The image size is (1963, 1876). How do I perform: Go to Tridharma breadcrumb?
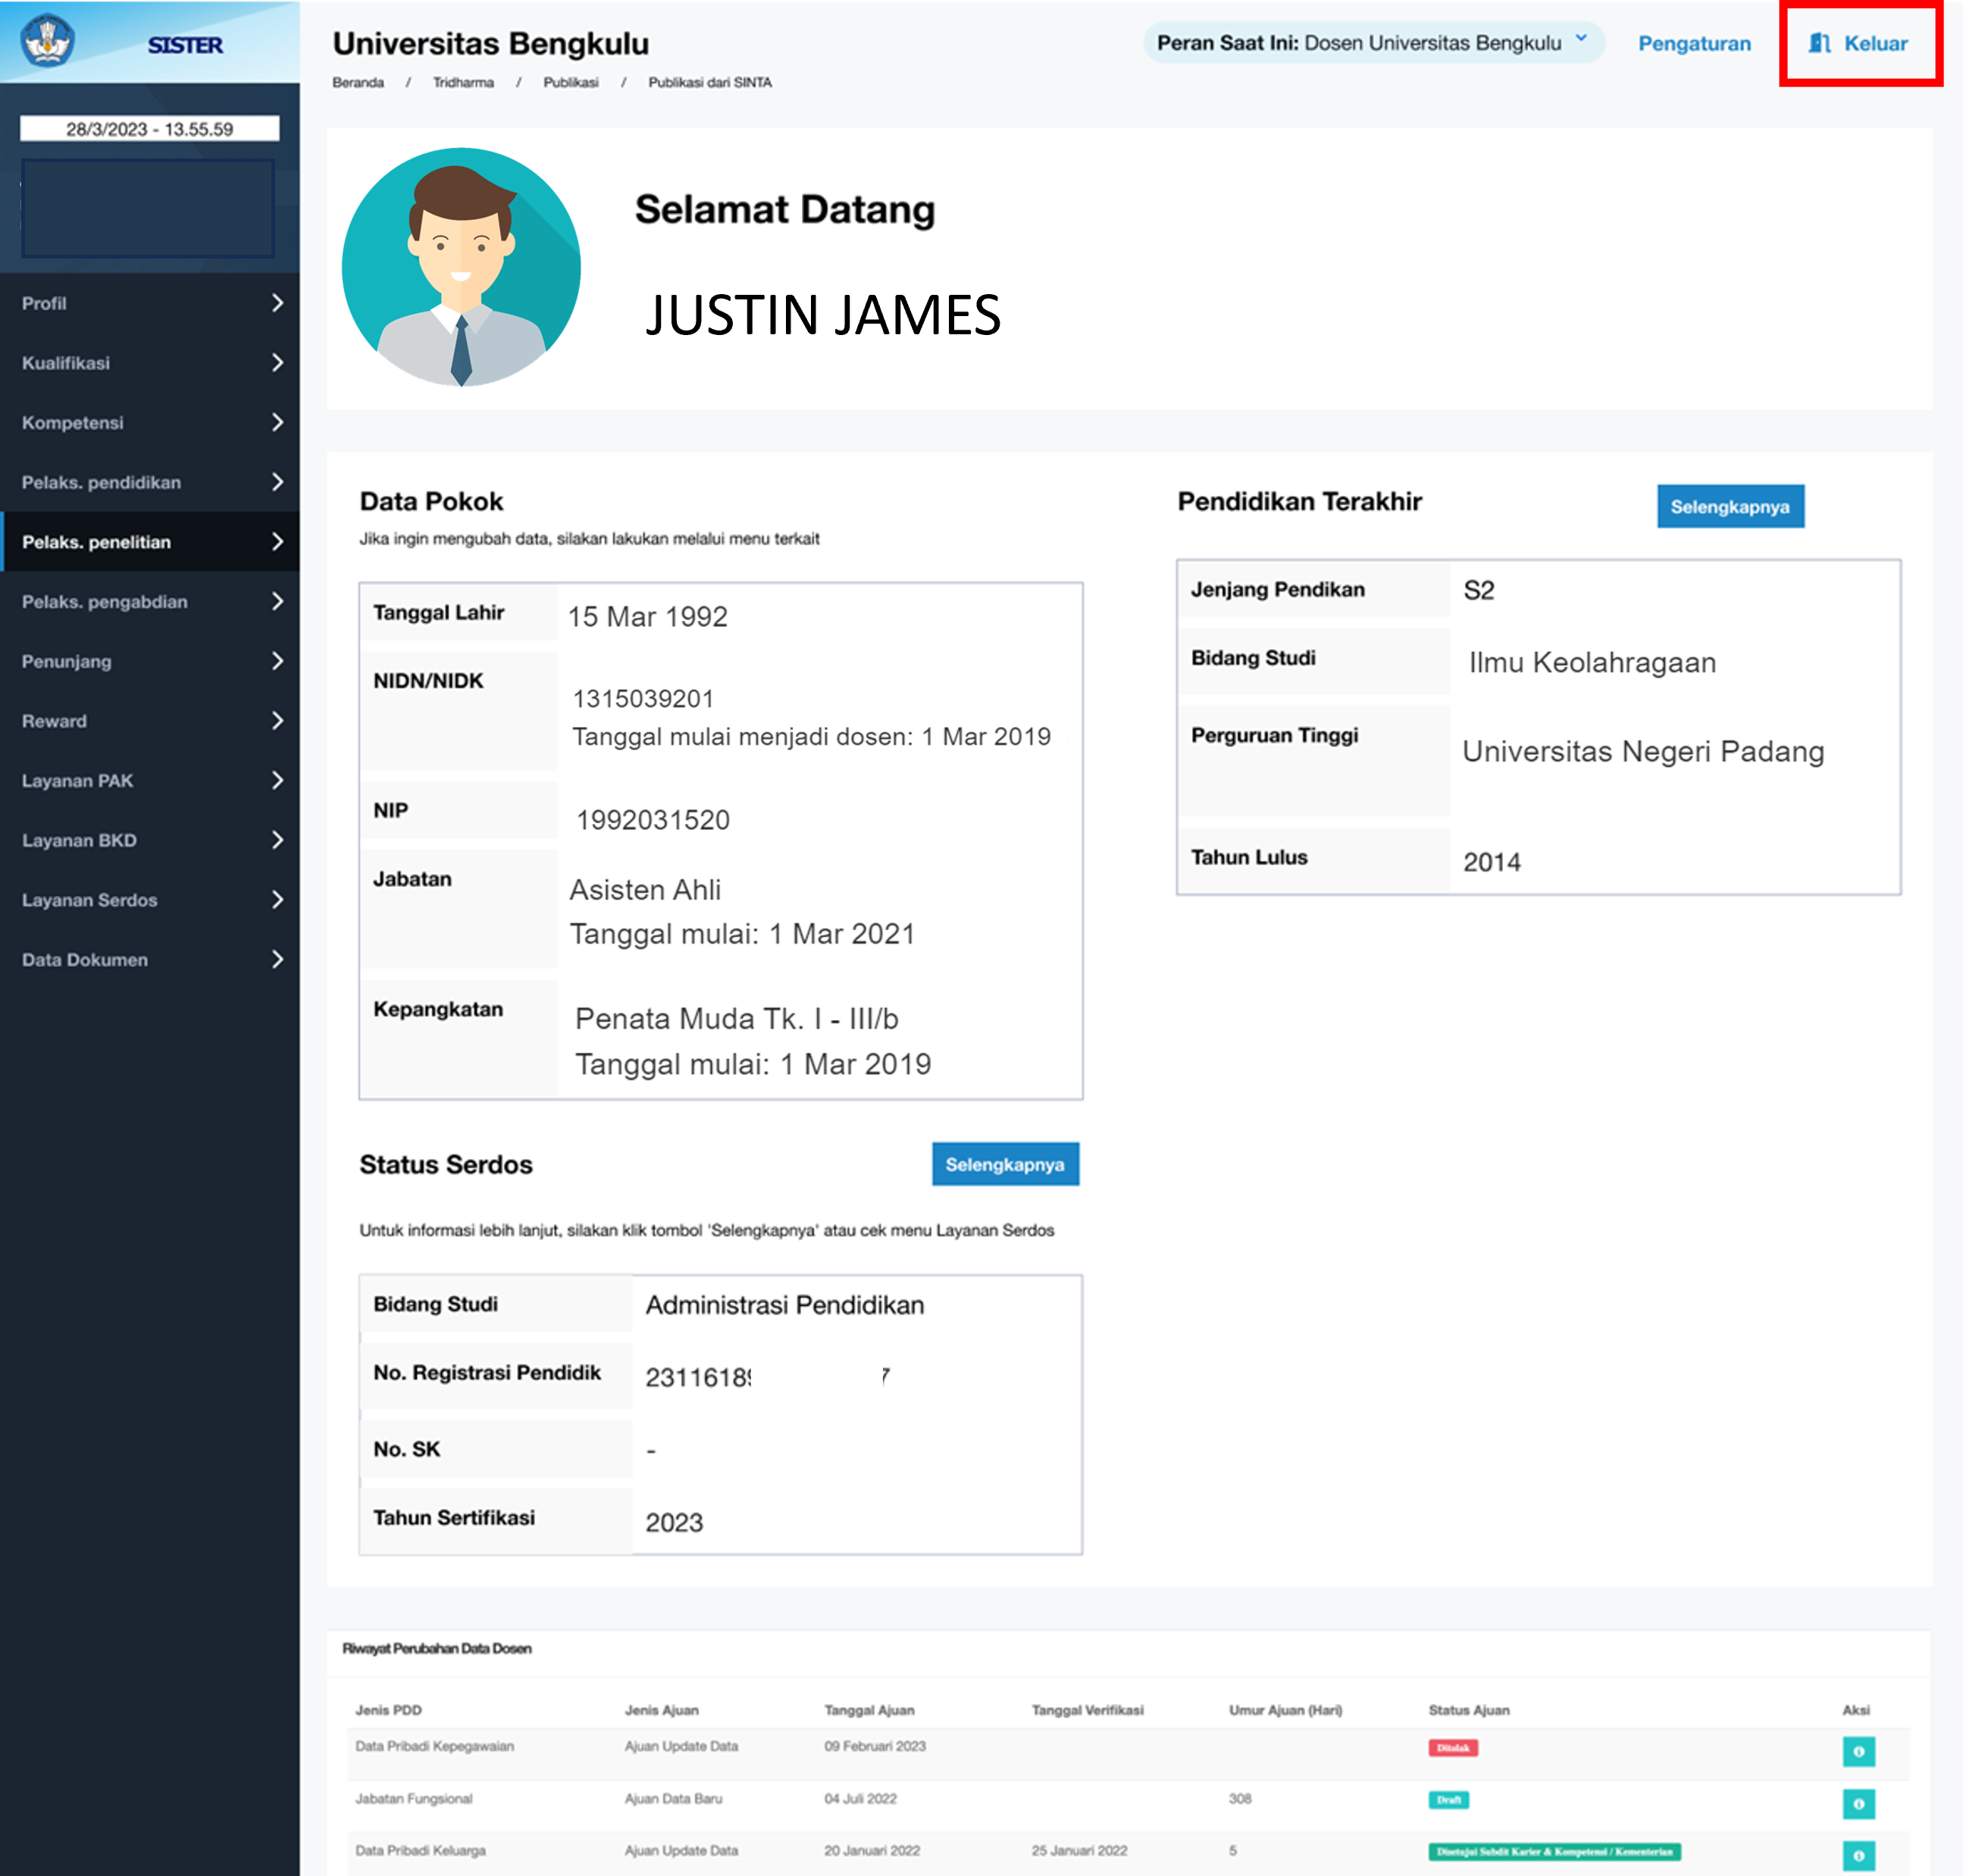(463, 82)
